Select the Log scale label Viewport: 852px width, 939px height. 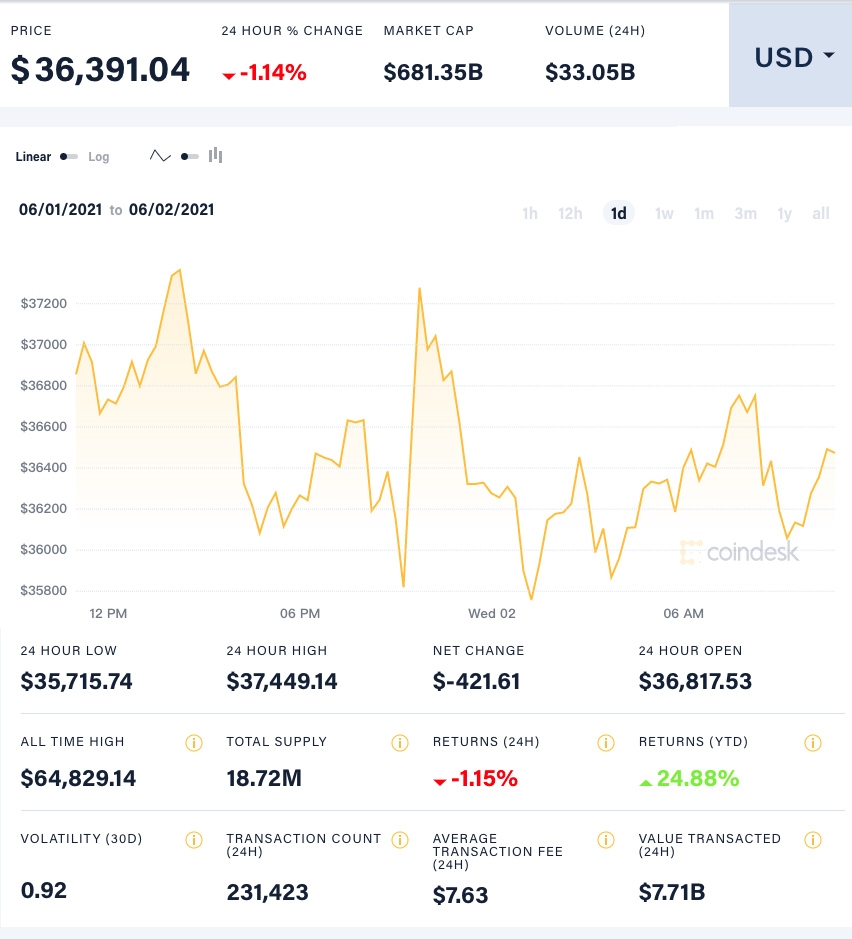97,157
